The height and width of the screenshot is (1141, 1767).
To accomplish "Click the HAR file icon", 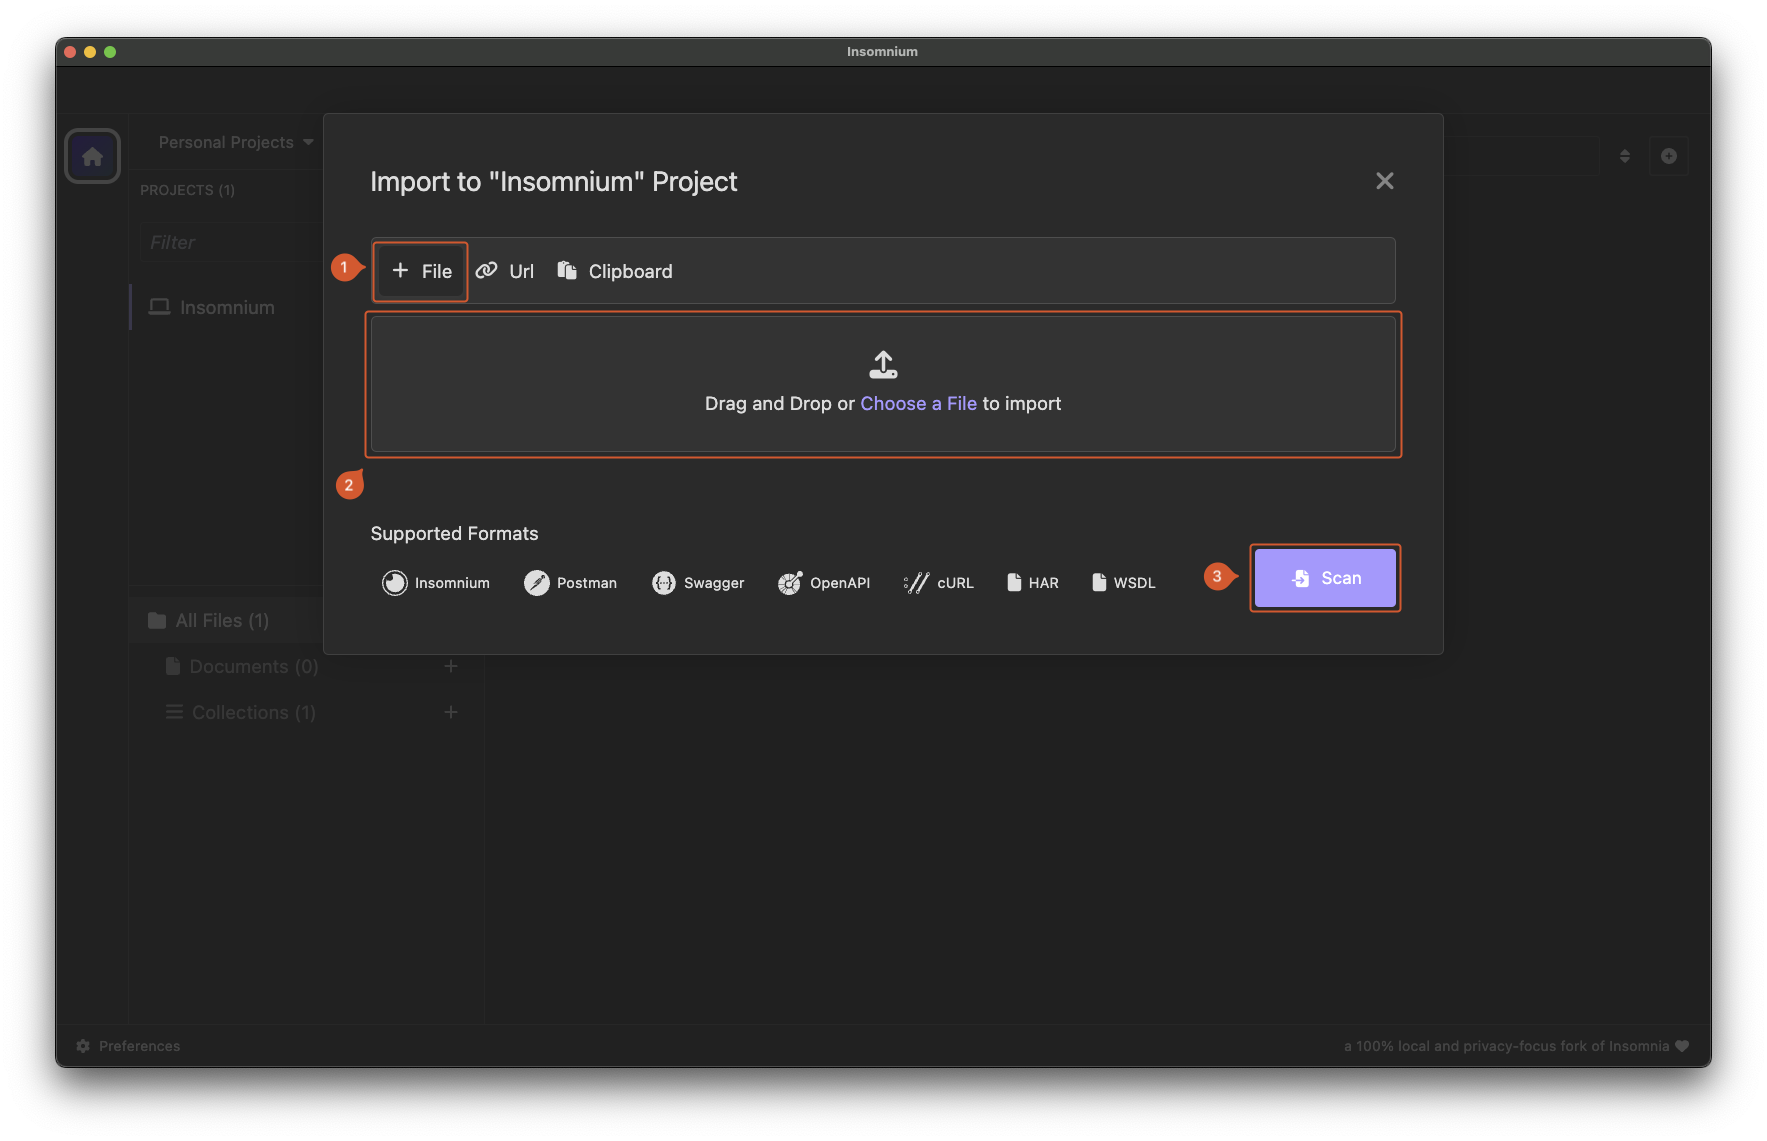I will [x=1014, y=583].
